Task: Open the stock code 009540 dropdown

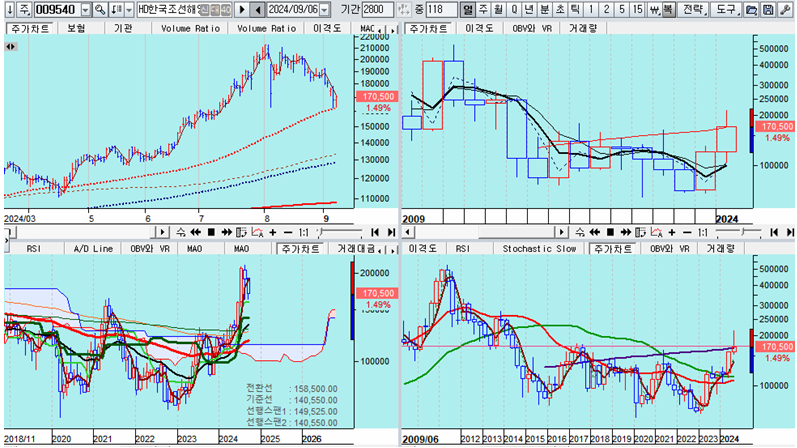Action: 84,9
